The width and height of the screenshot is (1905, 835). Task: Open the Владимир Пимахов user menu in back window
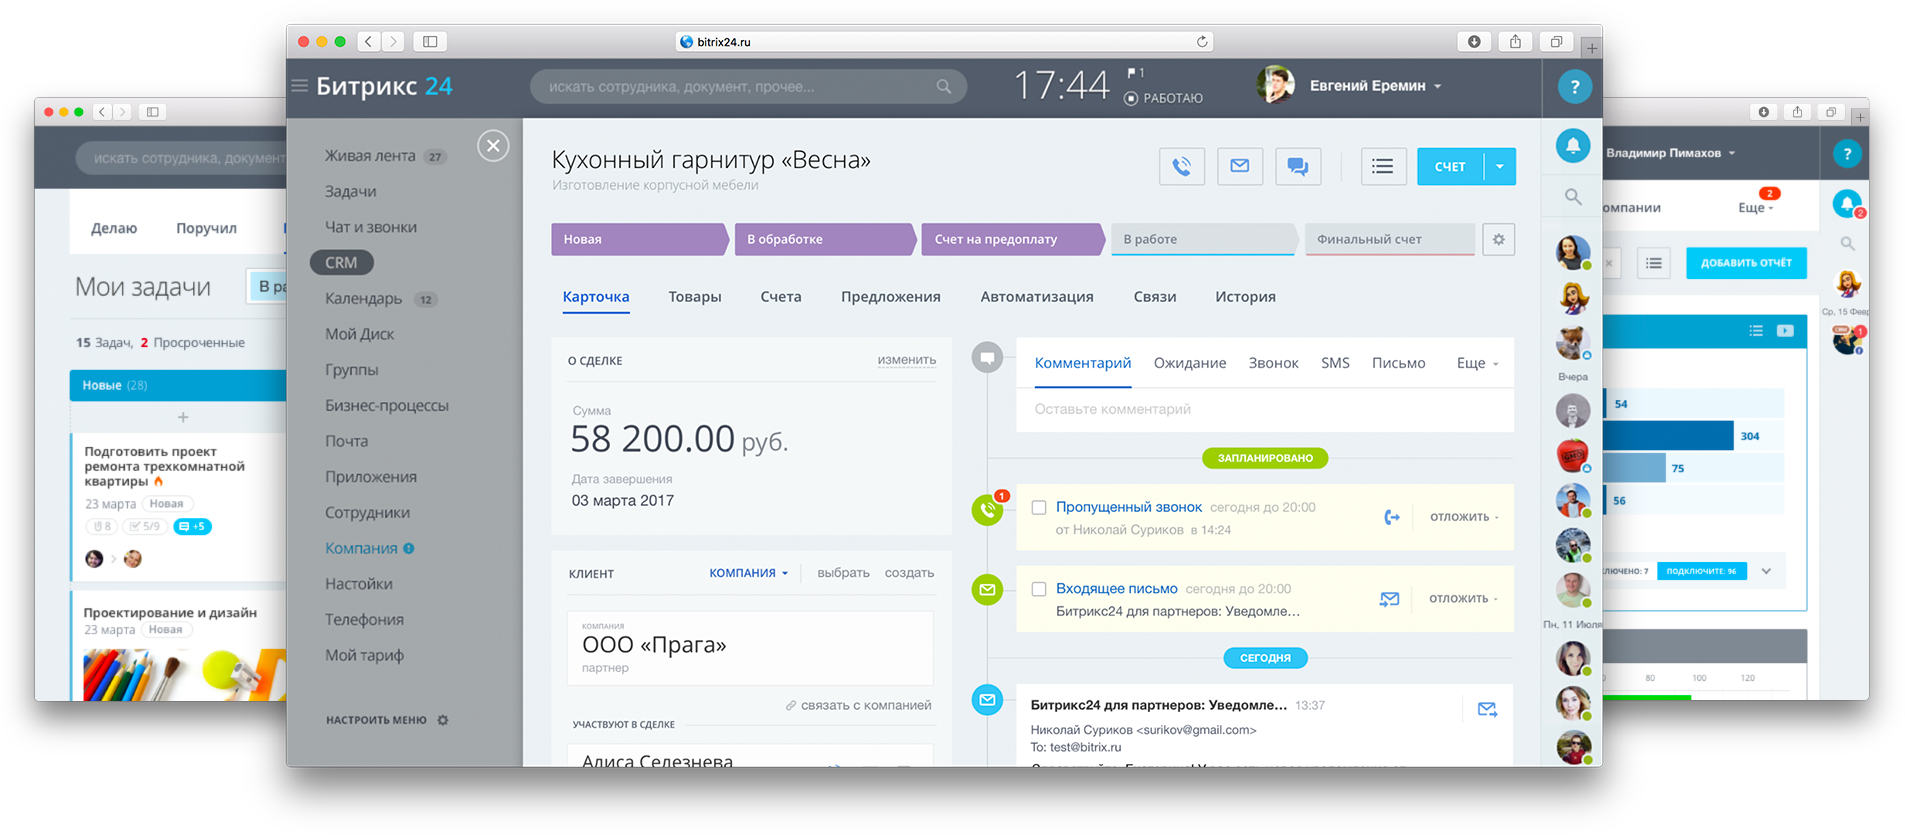(1671, 153)
